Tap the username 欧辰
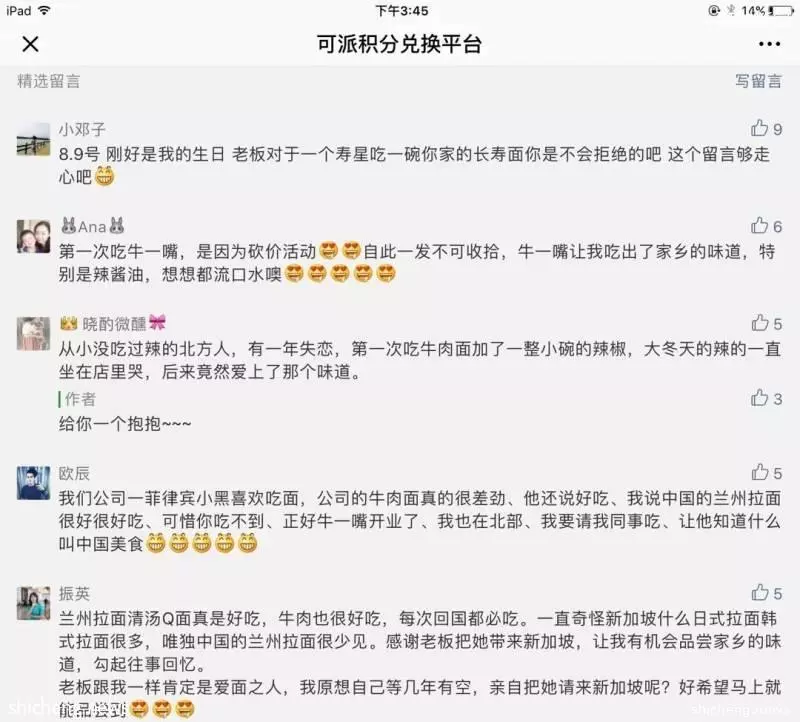 74,474
